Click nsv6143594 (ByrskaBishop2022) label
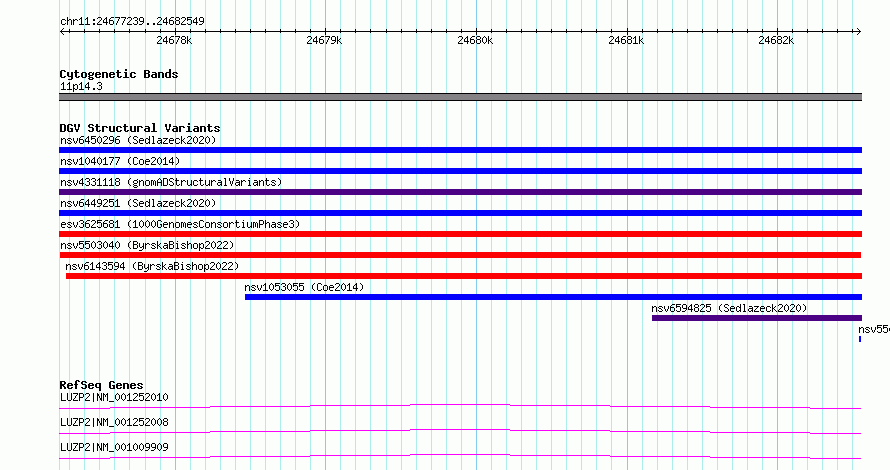890x470 pixels. [152, 266]
